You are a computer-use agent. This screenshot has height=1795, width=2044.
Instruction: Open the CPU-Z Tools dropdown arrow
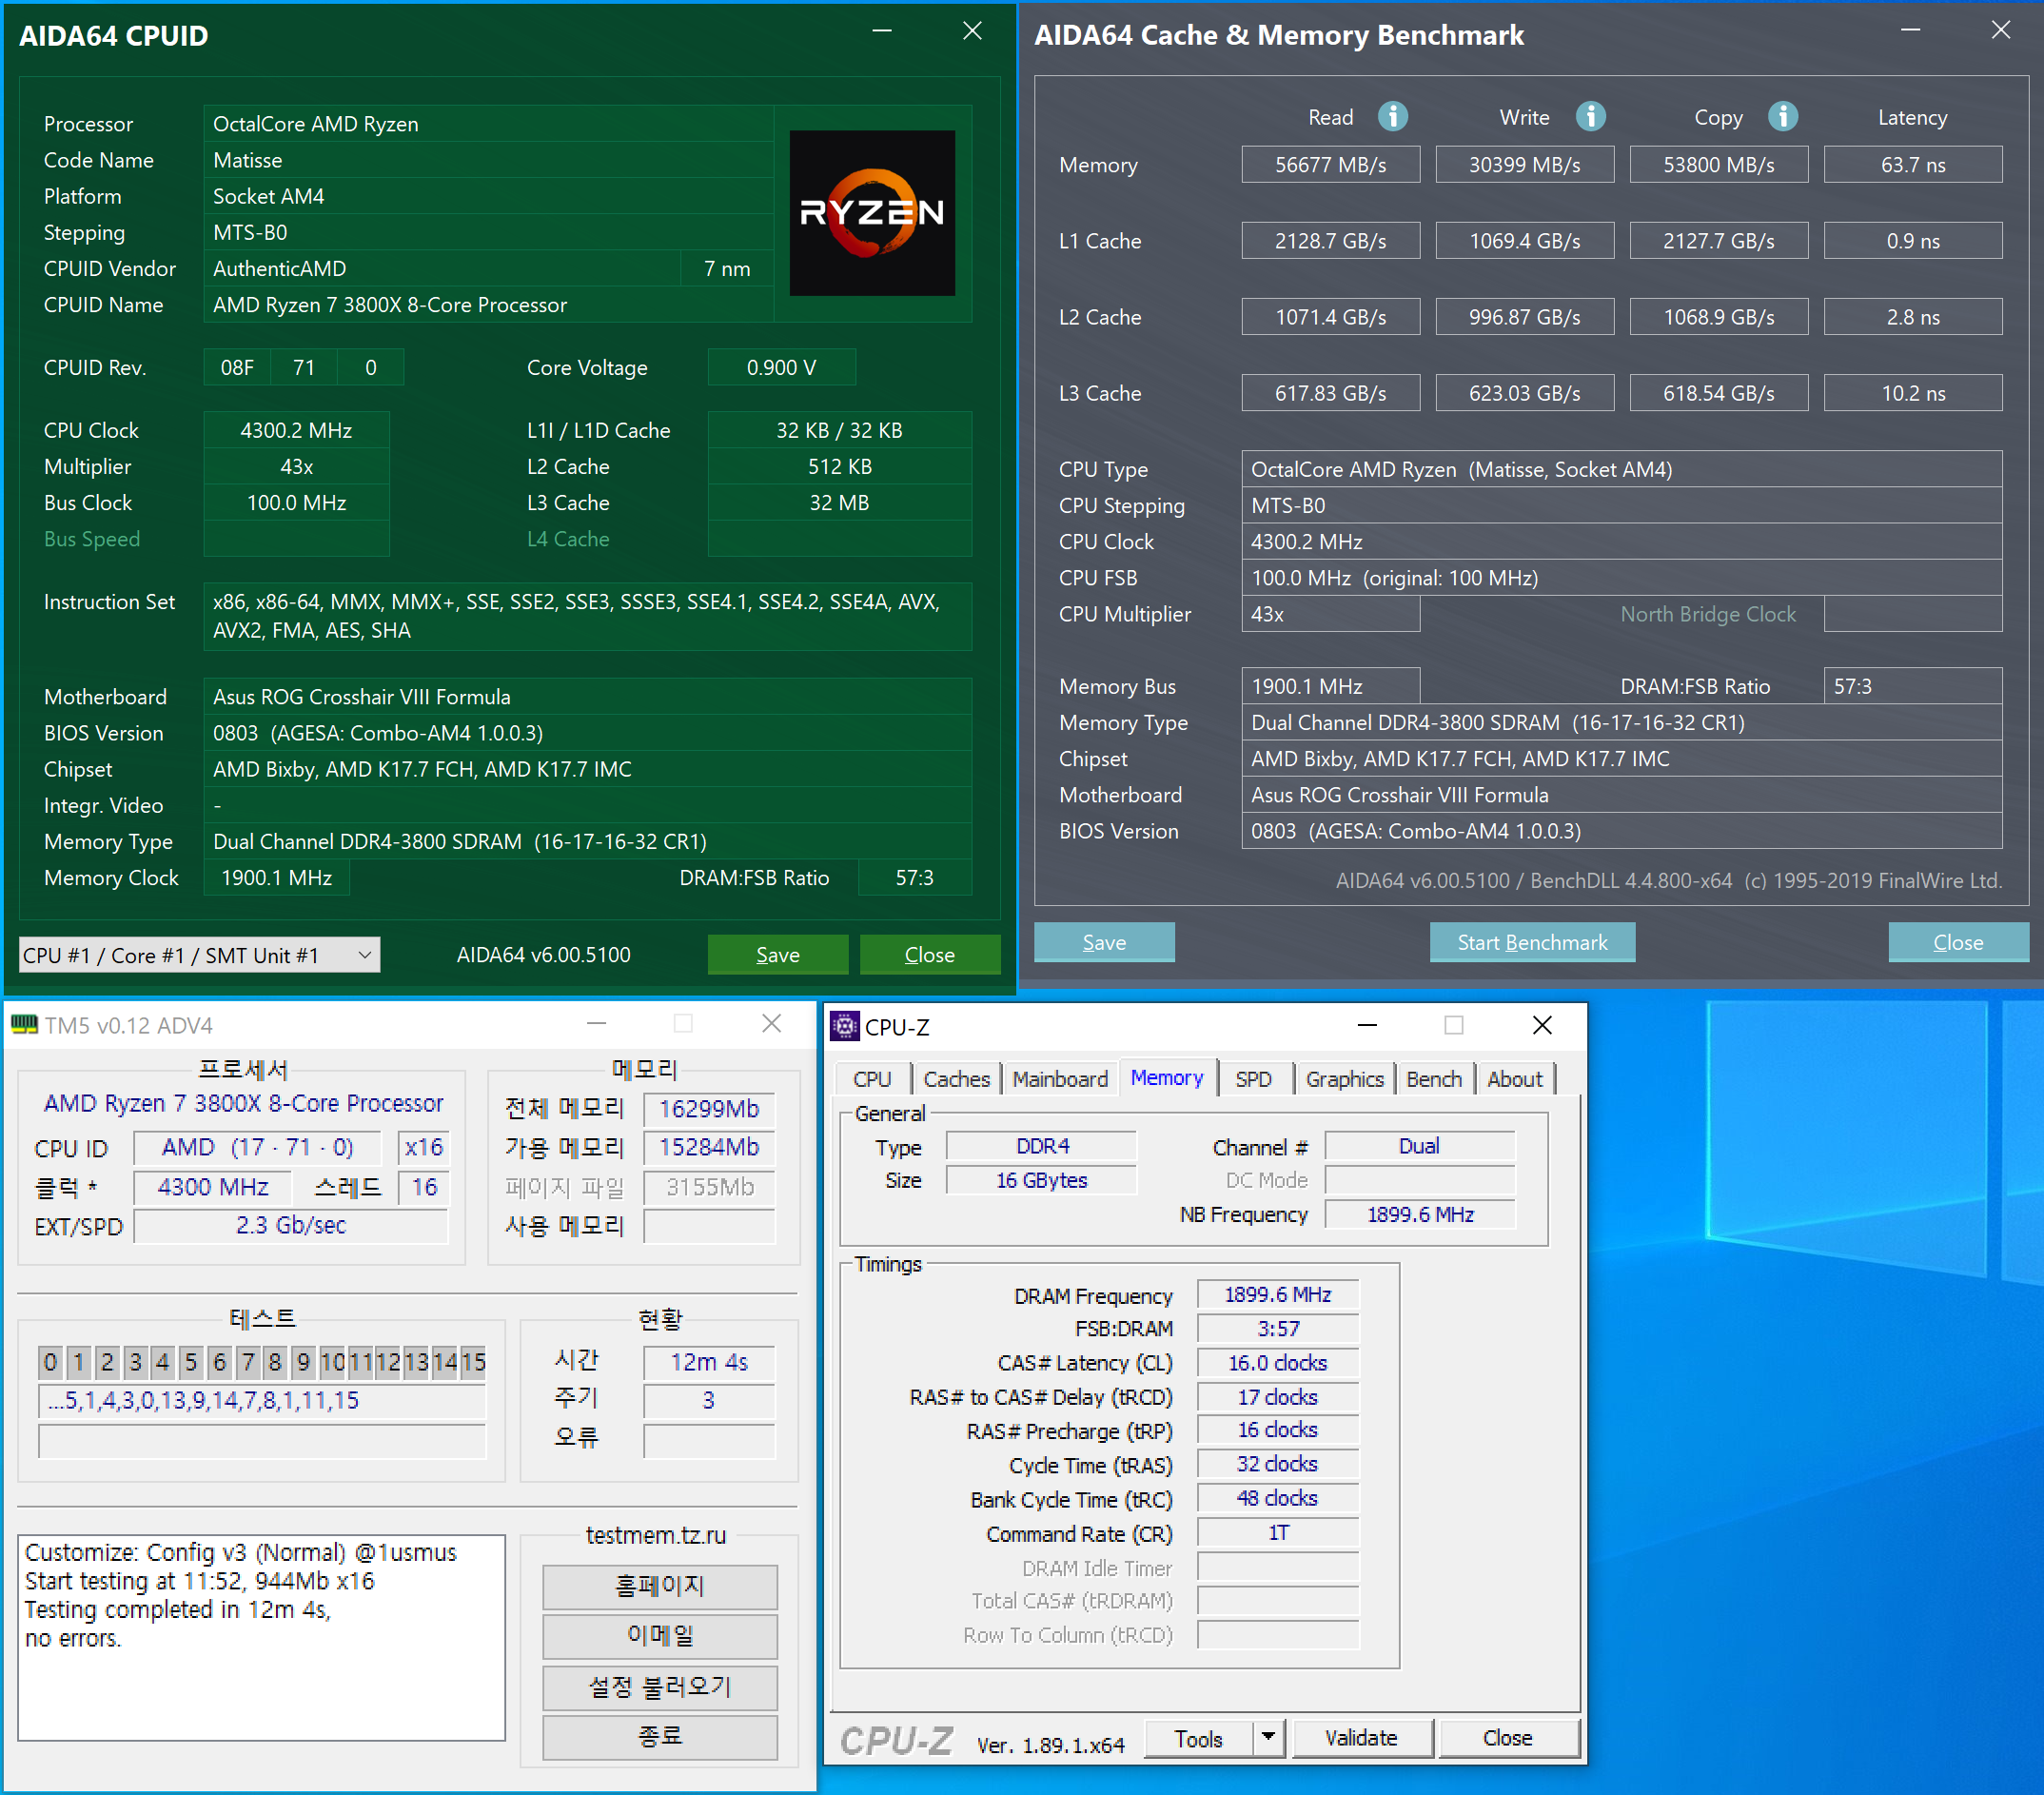(1268, 1738)
